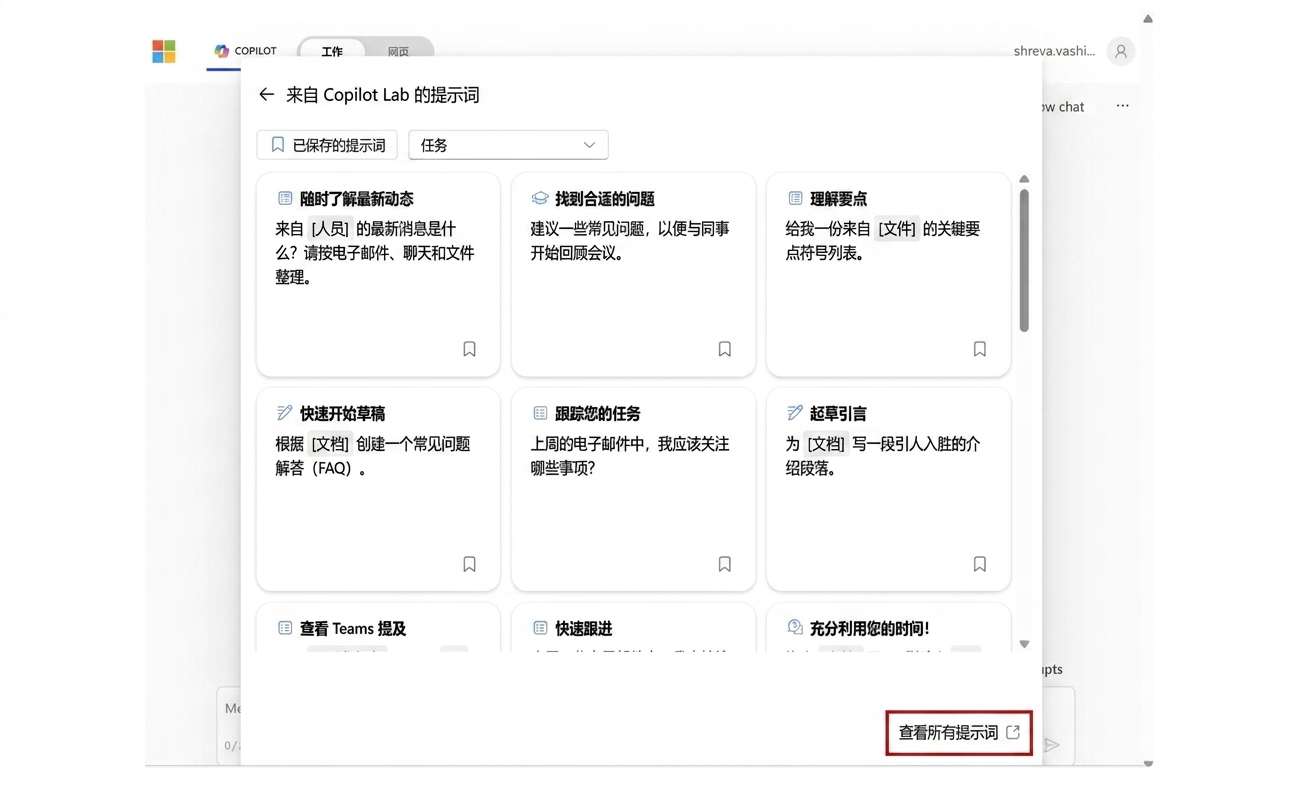The width and height of the screenshot is (1304, 800).
Task: Click the send message arrow icon
Action: (x=1051, y=744)
